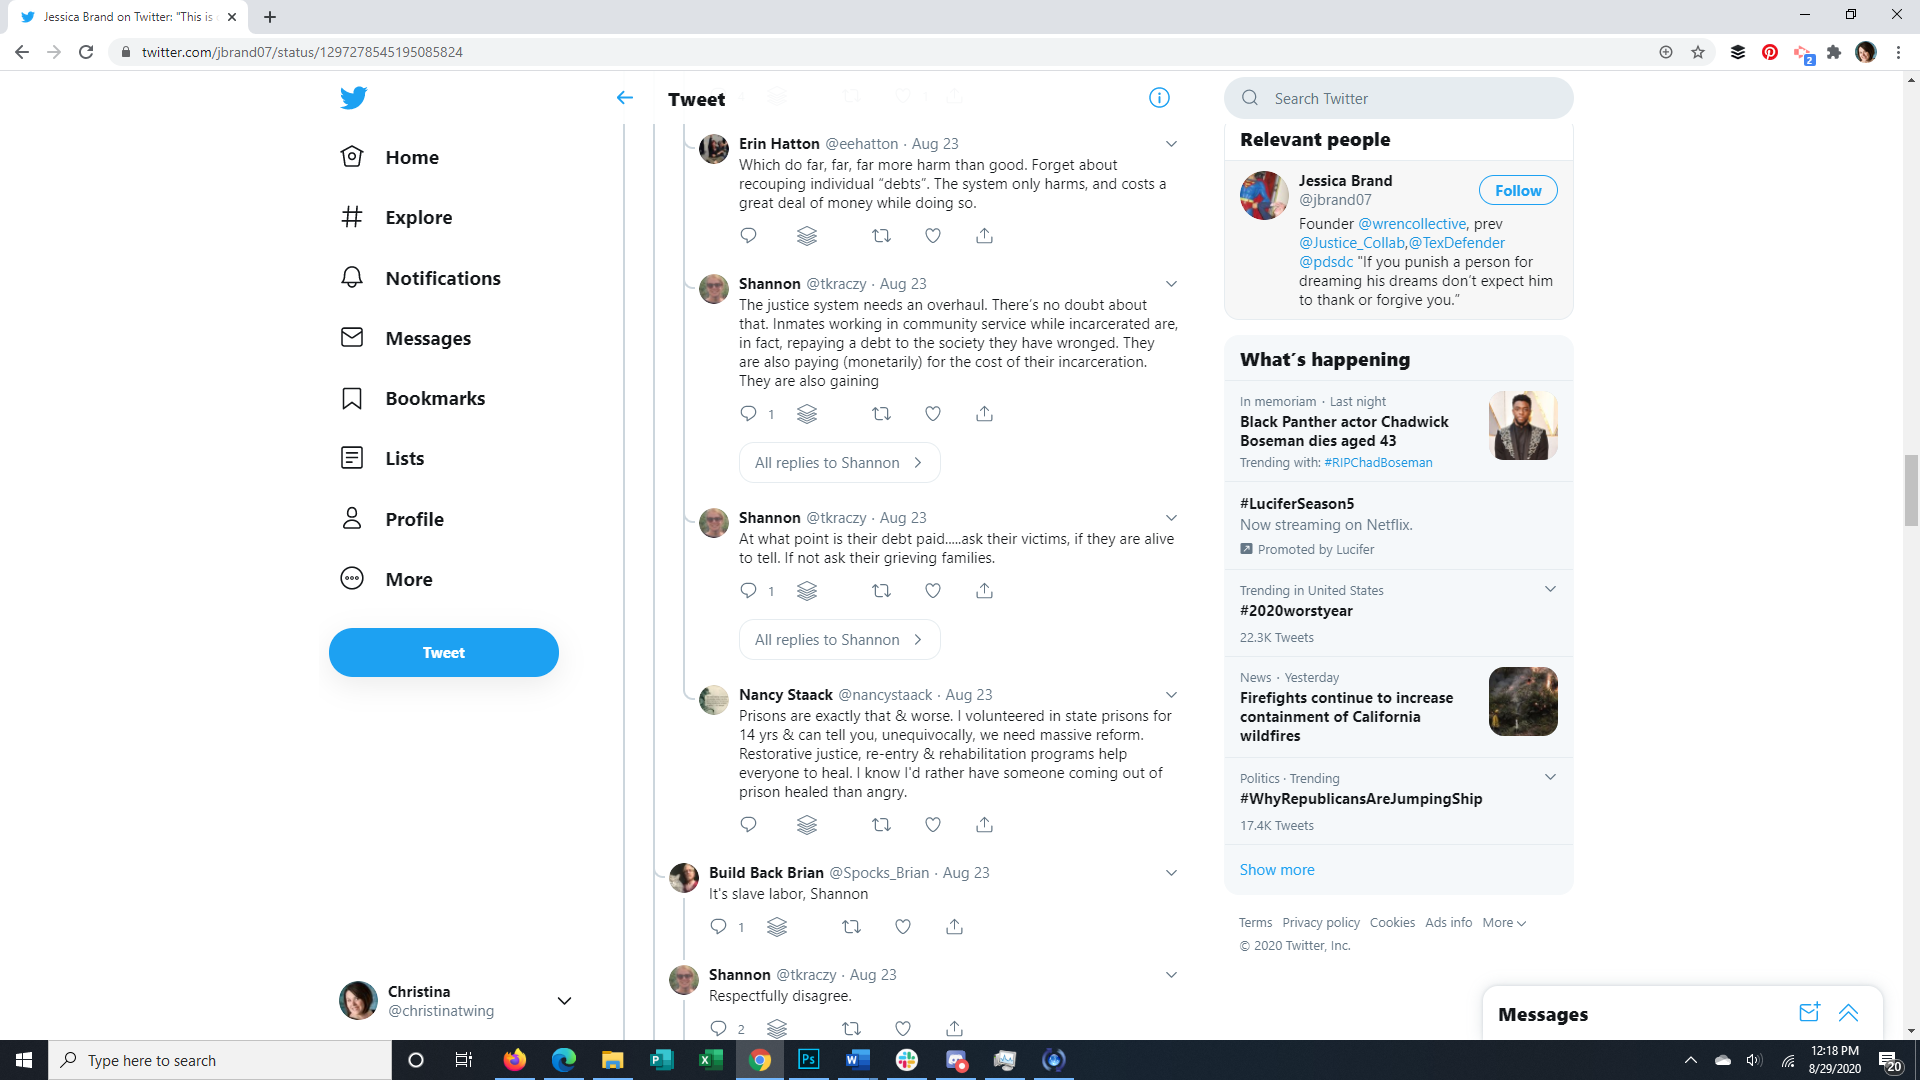Share Erin Hatton's tweet
Viewport: 1920px width, 1080px height.
coord(984,236)
